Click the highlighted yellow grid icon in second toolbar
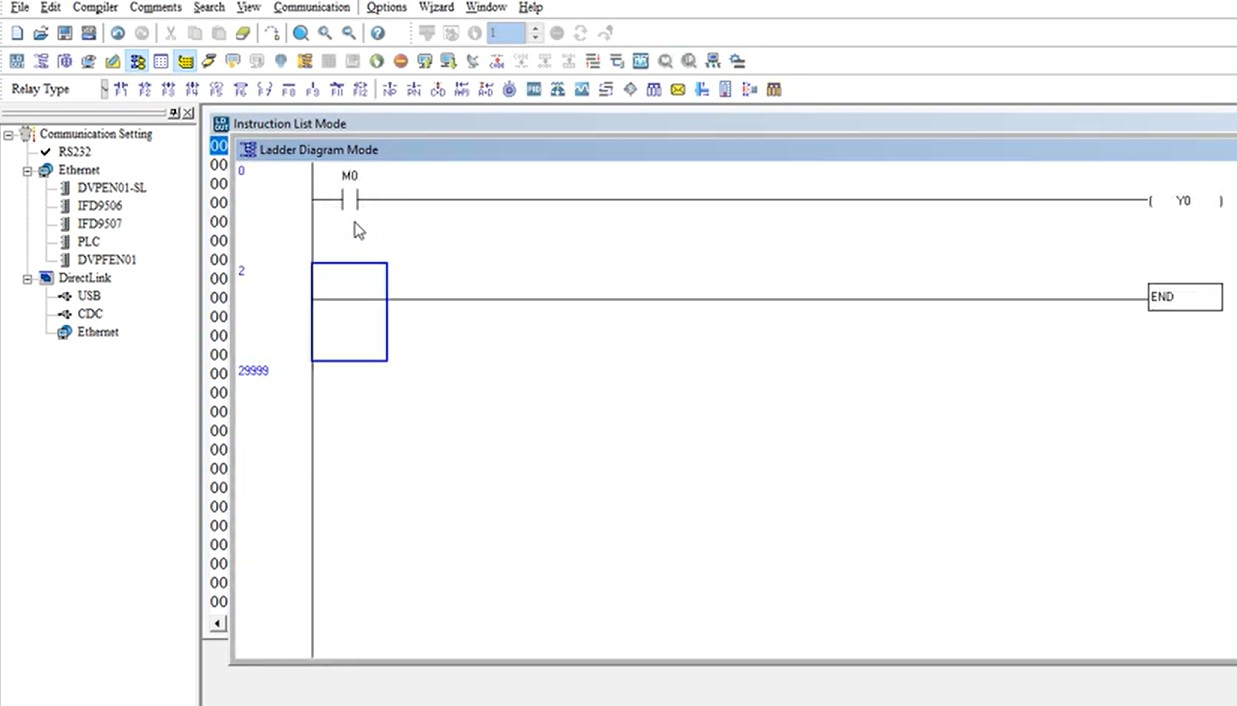 pos(185,61)
